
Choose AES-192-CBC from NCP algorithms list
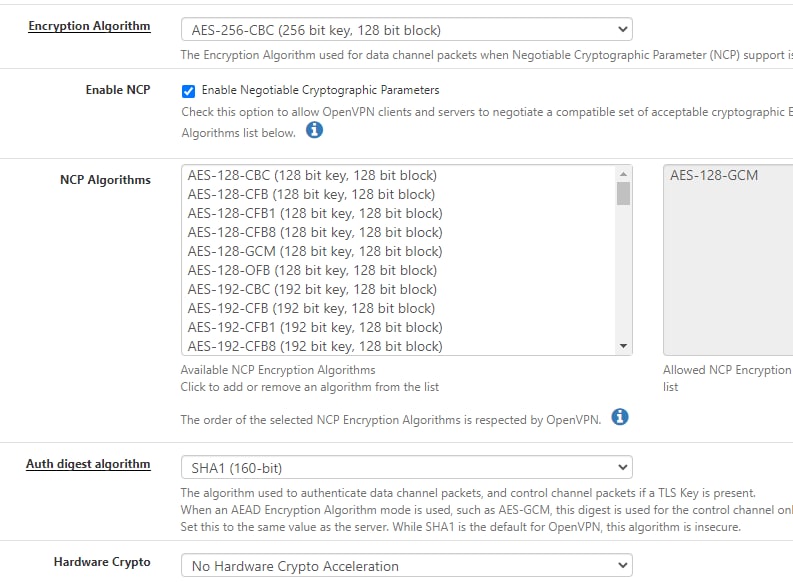tap(312, 289)
